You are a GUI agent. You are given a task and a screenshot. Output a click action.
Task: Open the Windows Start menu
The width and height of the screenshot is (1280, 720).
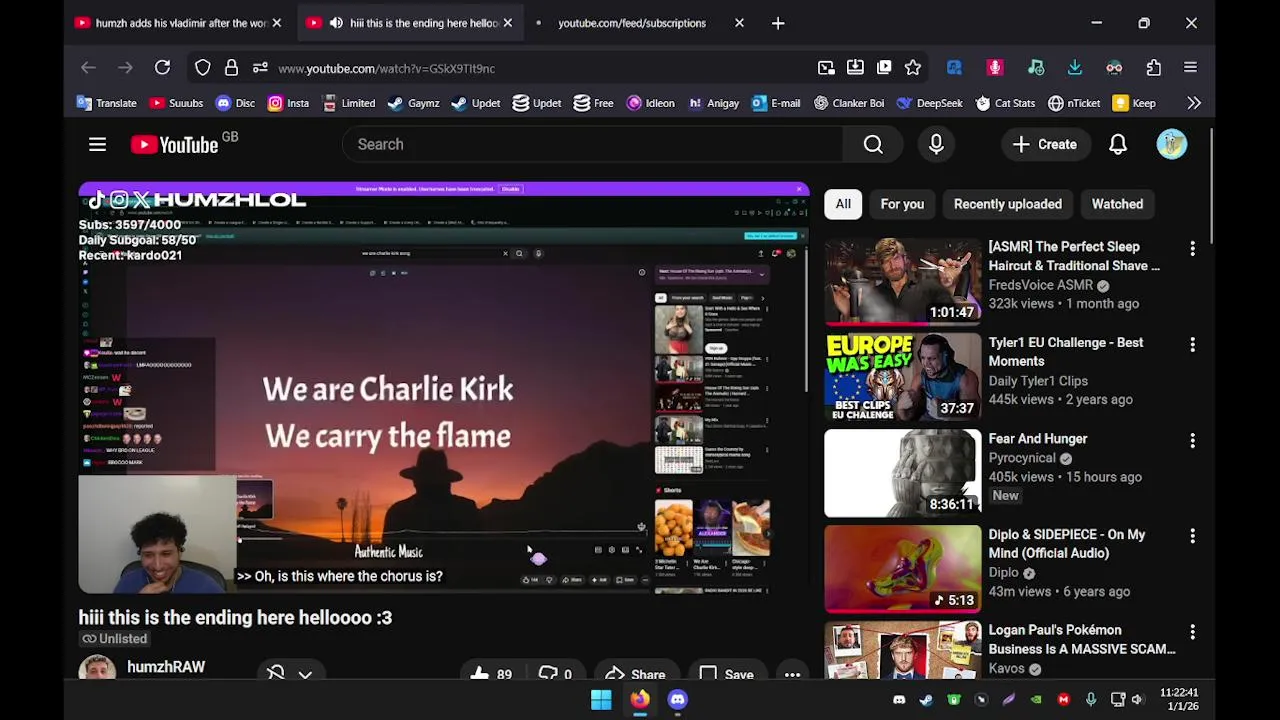coord(601,700)
